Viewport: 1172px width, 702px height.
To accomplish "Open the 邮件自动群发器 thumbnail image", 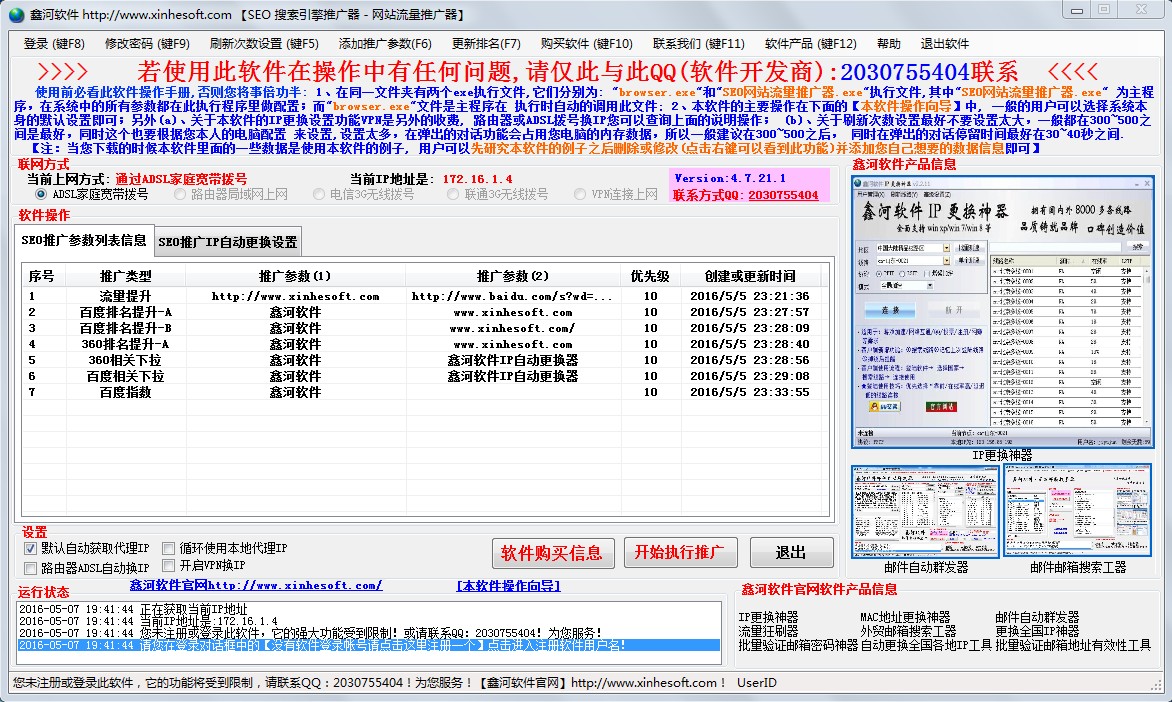I will 925,511.
